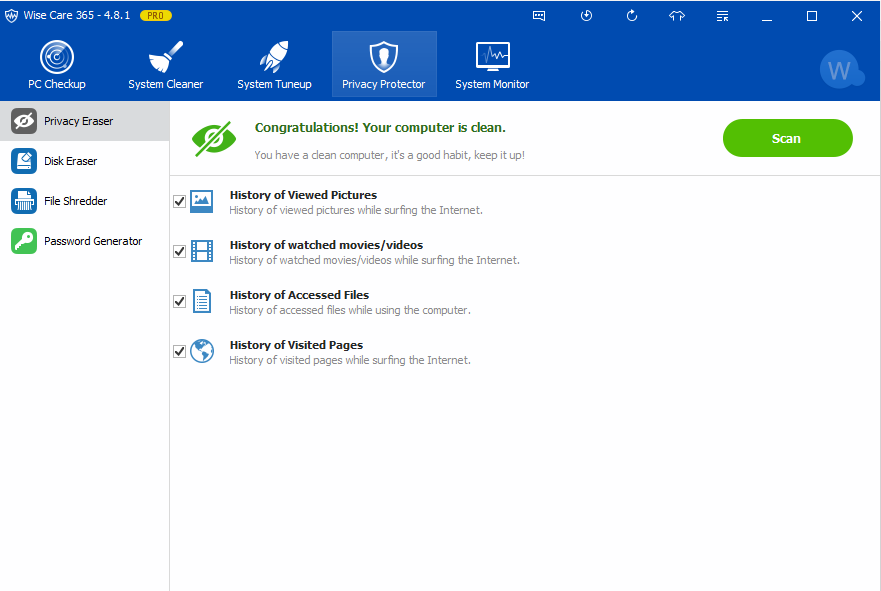The image size is (881, 591).
Task: Click the green crossed-eye status icon
Action: (214, 138)
